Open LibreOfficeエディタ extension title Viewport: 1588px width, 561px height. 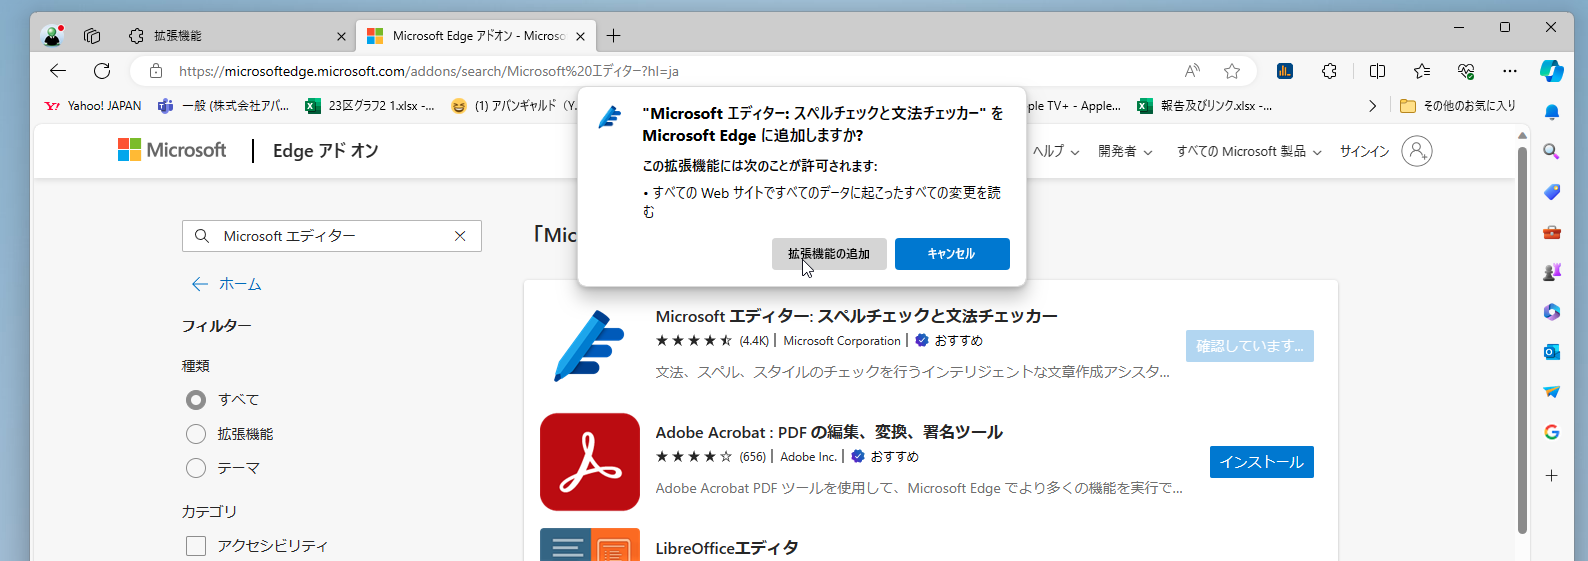pos(727,548)
